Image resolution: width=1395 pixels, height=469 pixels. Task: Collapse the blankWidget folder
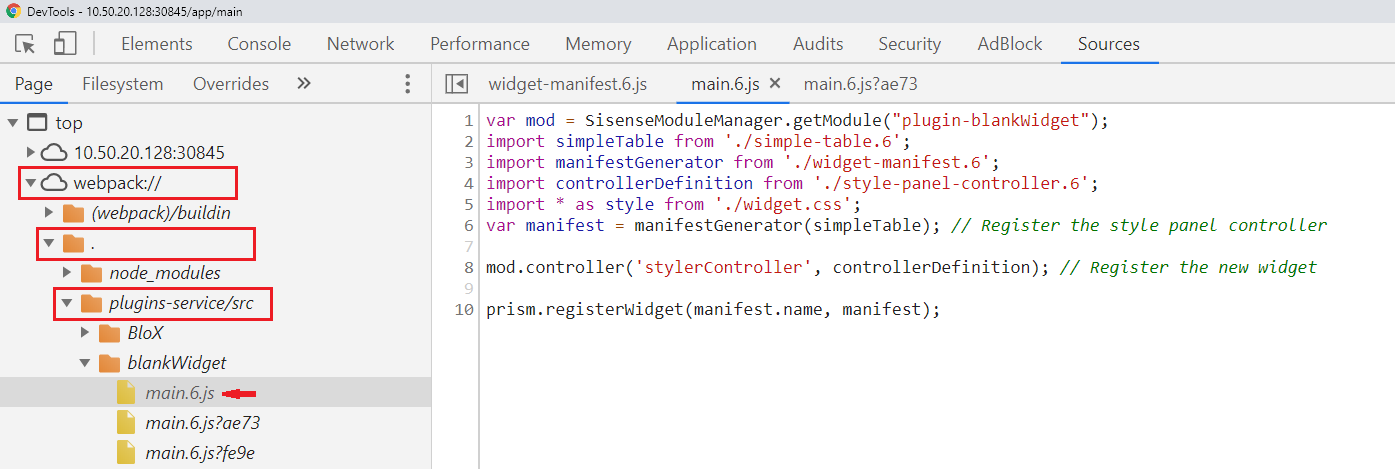pos(85,363)
